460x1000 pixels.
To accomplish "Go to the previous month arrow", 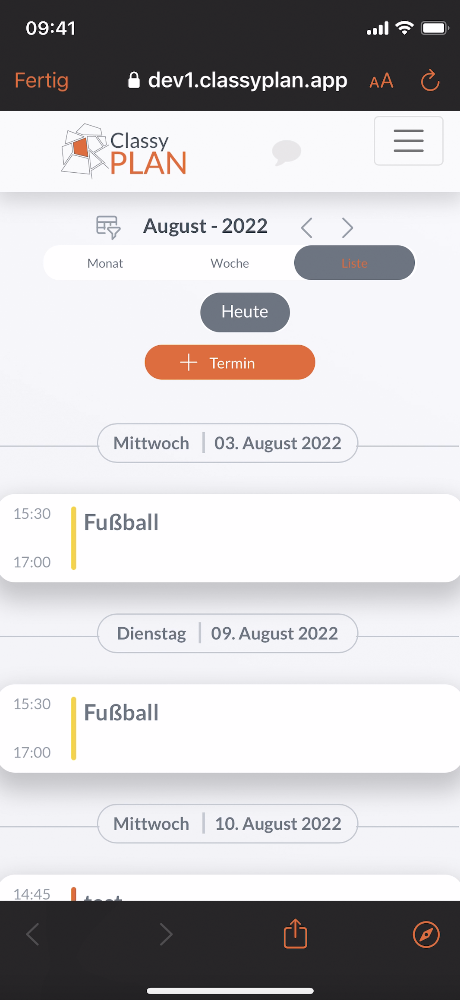I will point(307,227).
